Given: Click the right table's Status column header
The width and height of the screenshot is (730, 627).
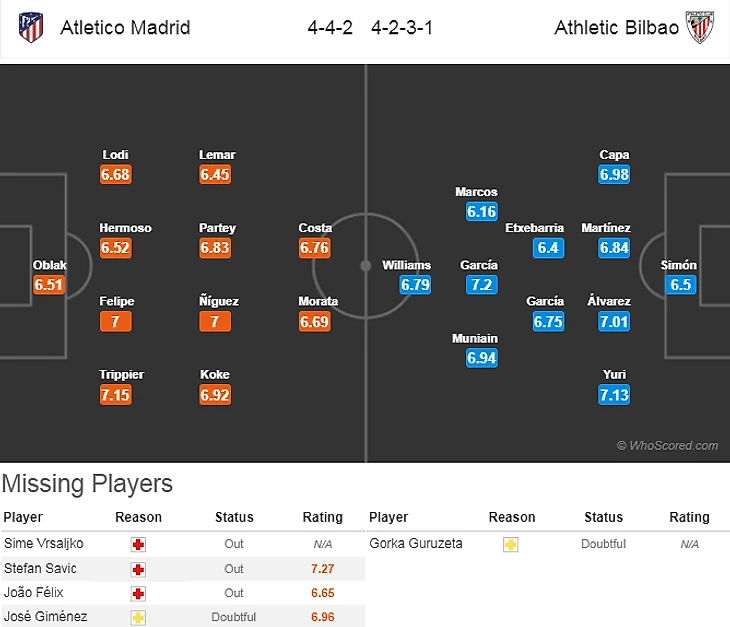Looking at the screenshot, I should click(603, 517).
